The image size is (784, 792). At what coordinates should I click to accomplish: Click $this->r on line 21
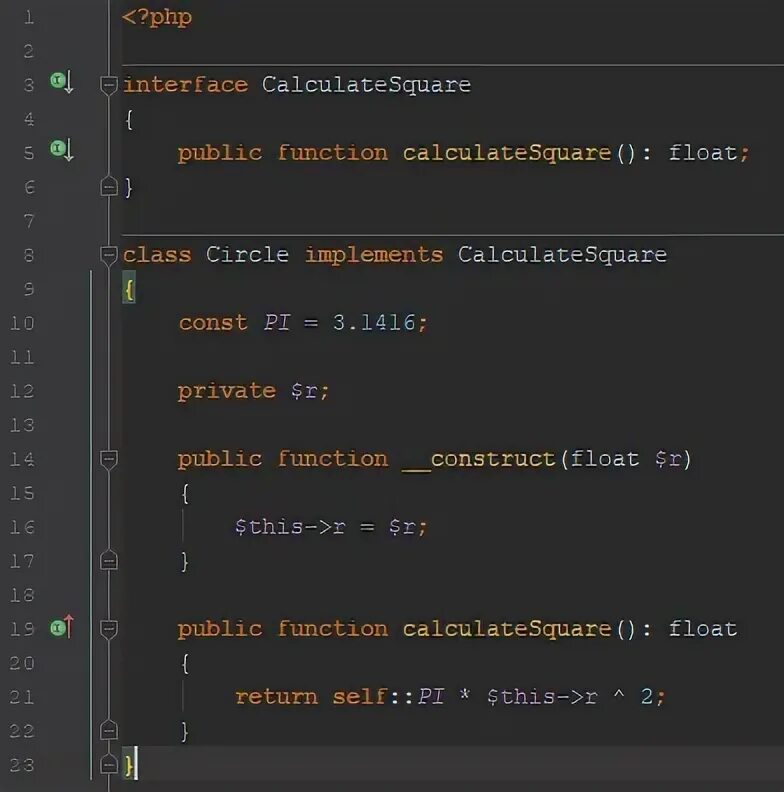[x=542, y=697]
